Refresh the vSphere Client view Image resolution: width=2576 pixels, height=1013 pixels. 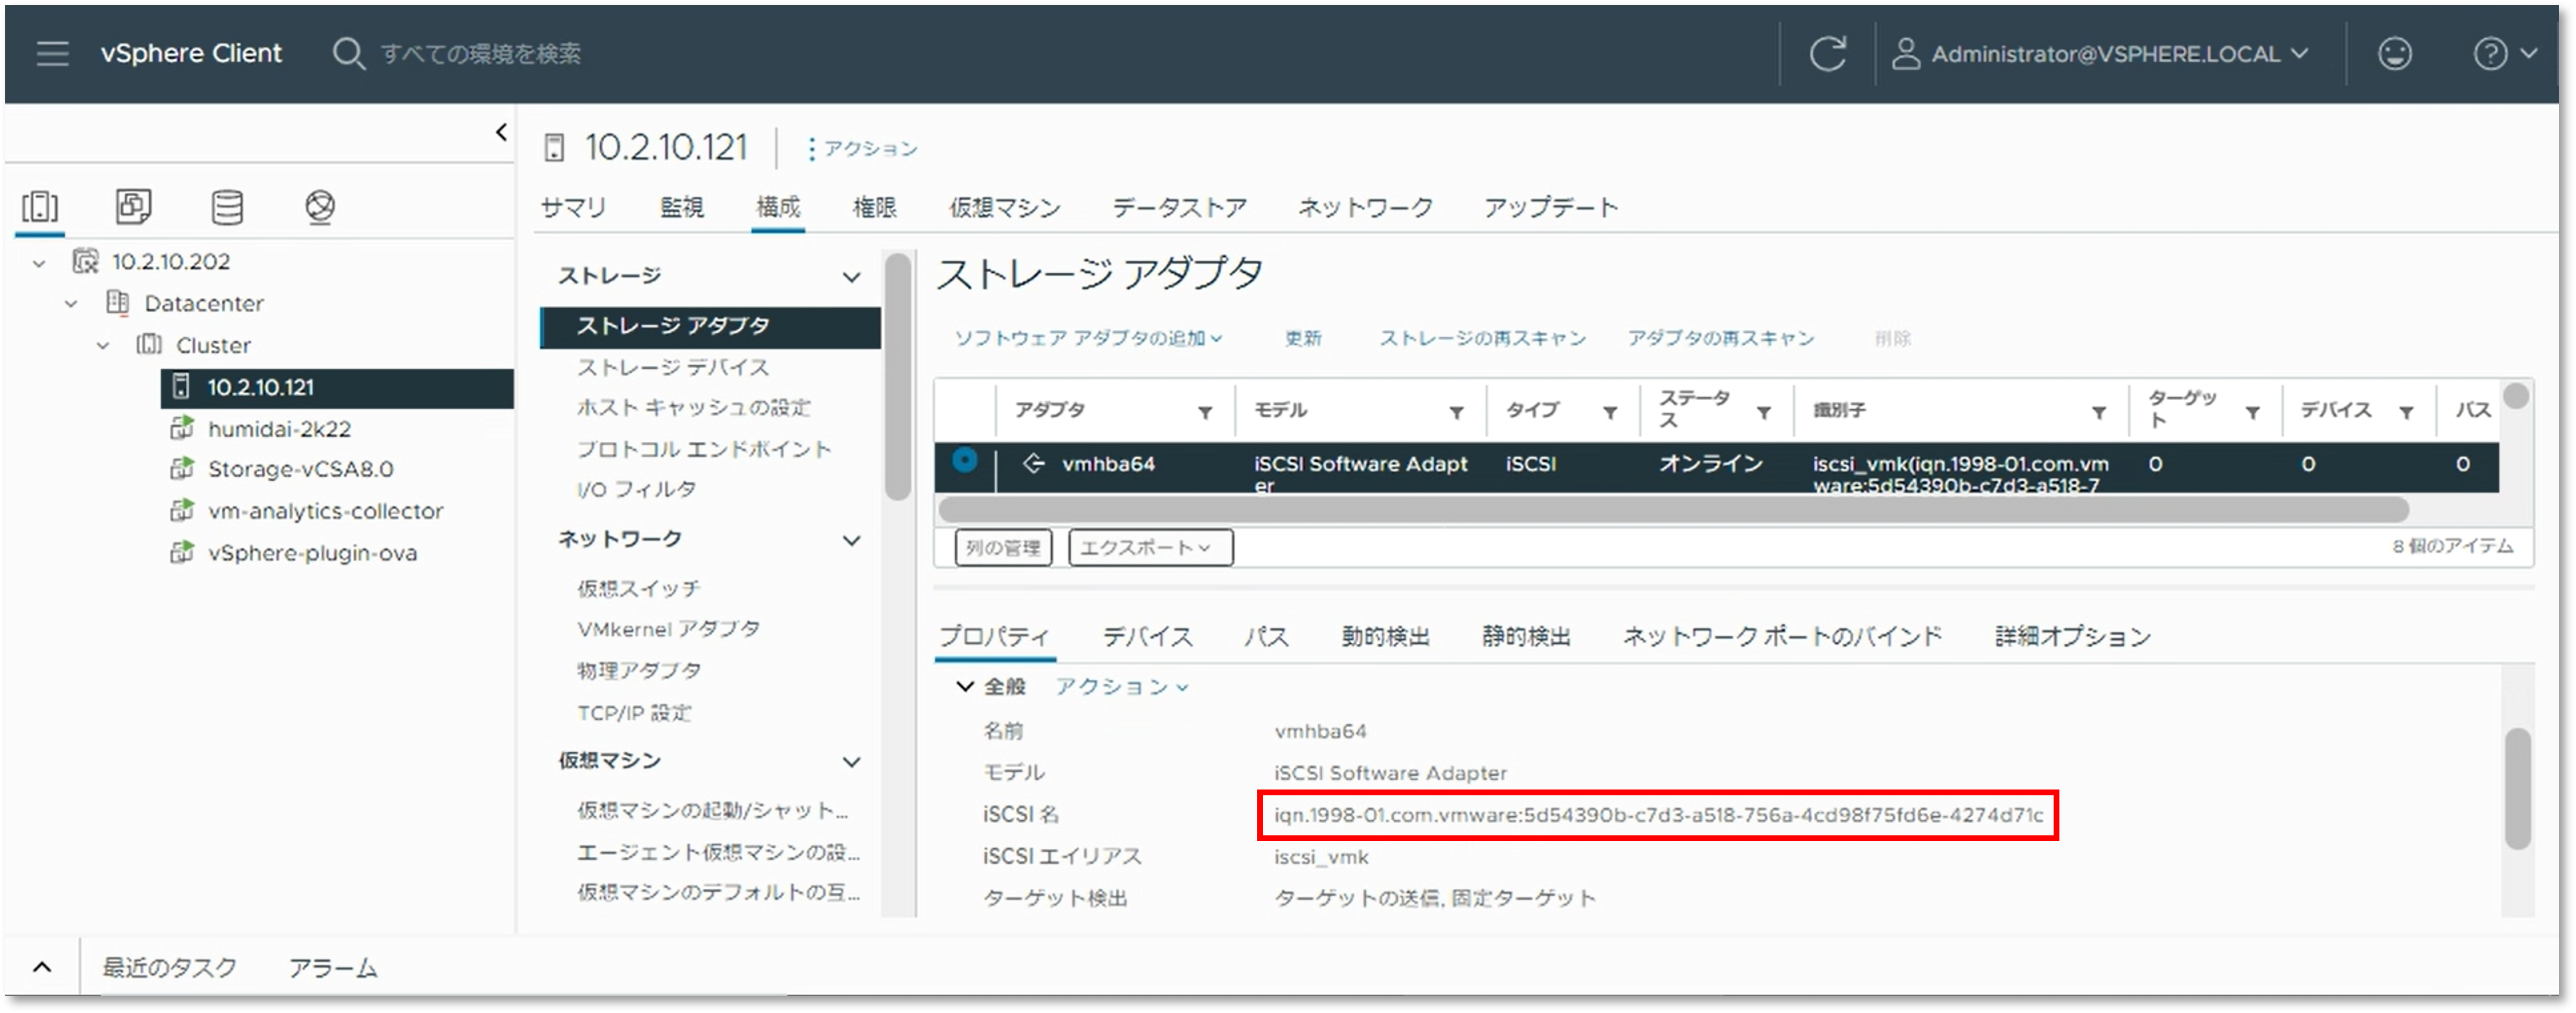tap(1827, 53)
